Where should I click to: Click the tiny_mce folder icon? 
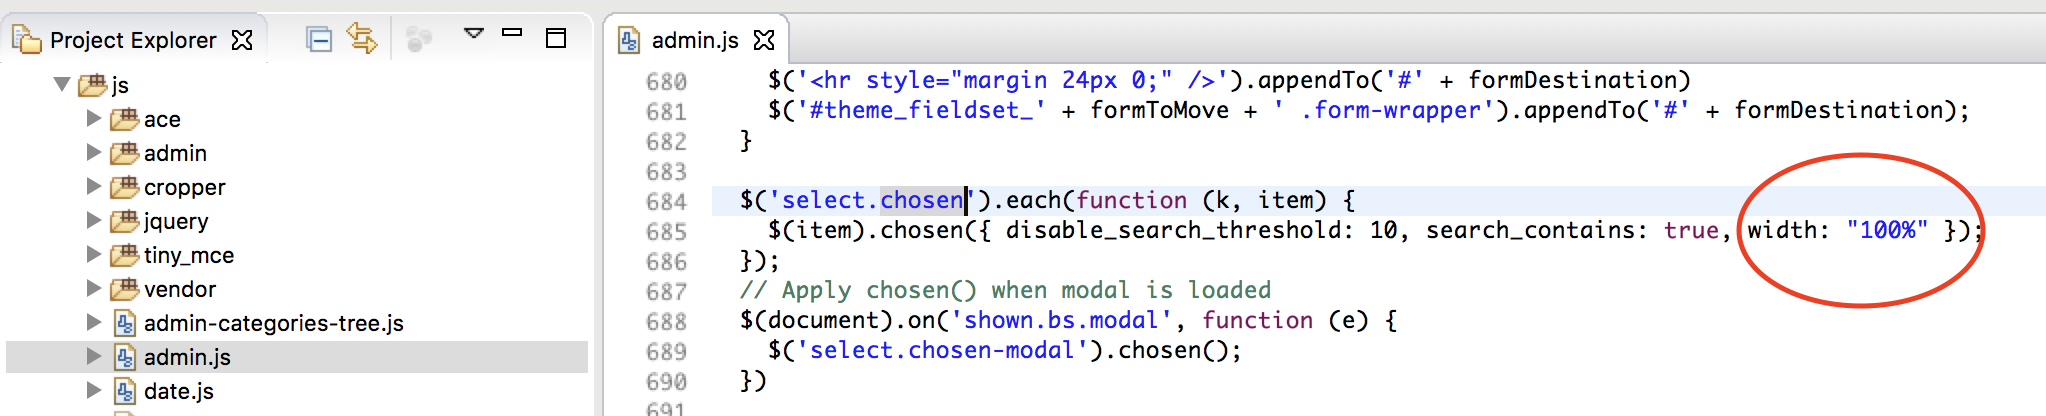(x=125, y=255)
